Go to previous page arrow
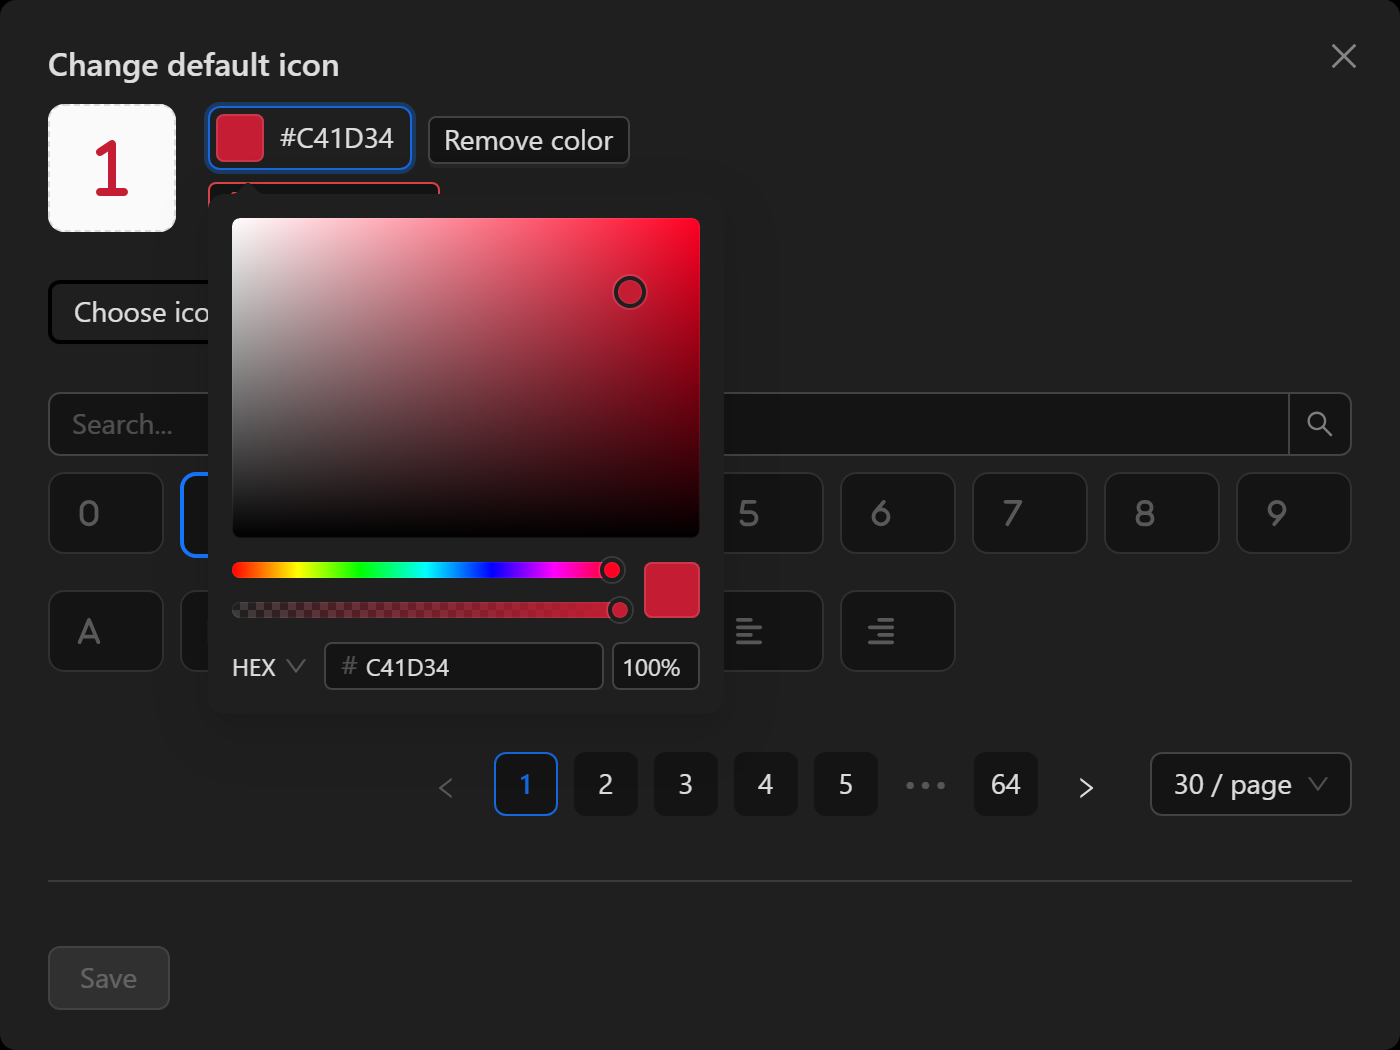 tap(446, 786)
